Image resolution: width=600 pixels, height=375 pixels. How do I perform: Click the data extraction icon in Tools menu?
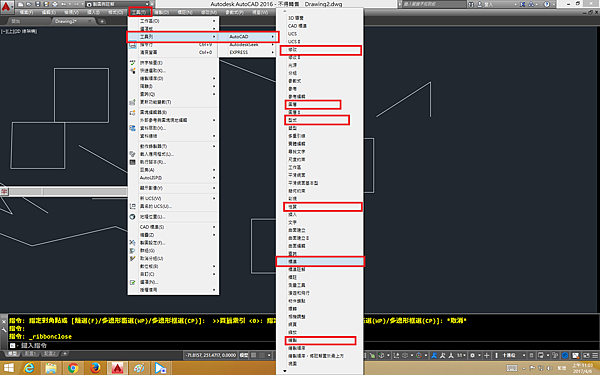(133, 128)
